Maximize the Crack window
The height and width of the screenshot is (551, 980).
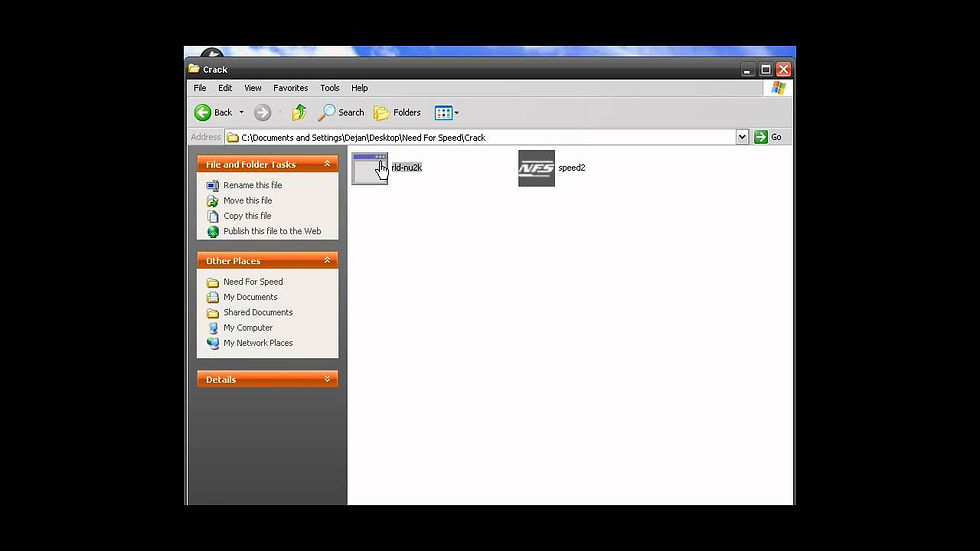pyautogui.click(x=766, y=69)
